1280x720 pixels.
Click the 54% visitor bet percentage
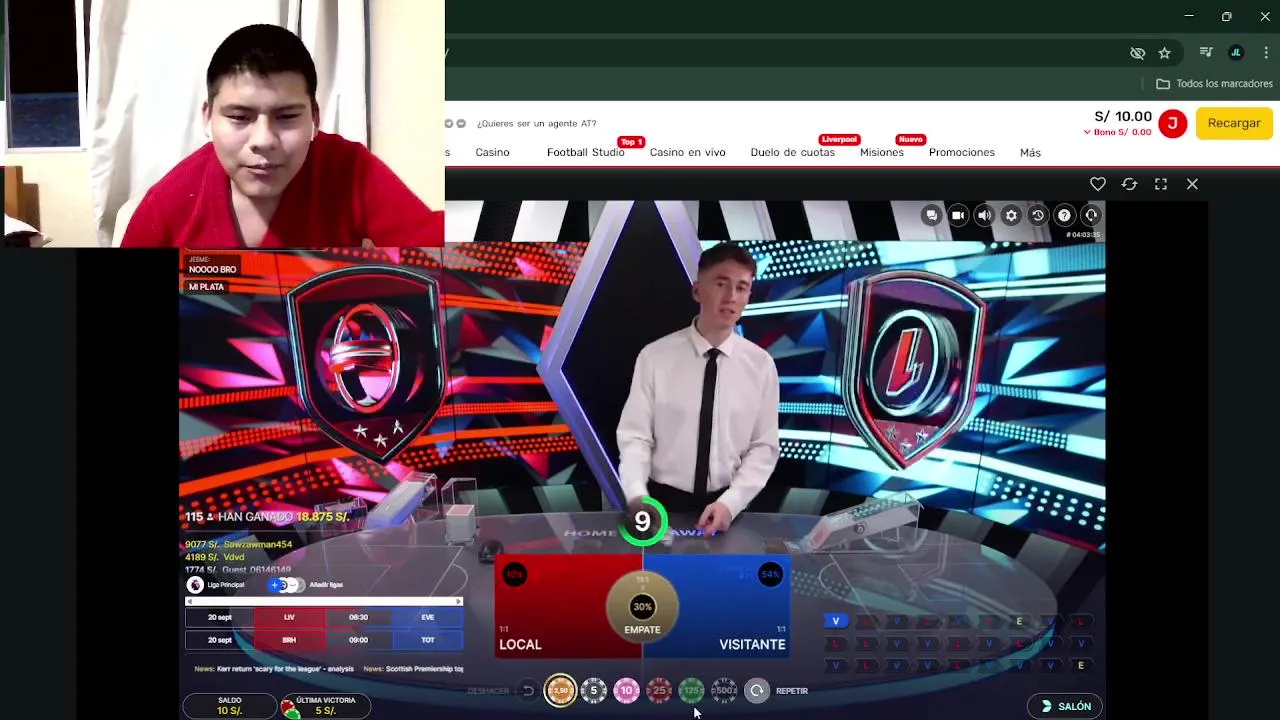point(770,575)
